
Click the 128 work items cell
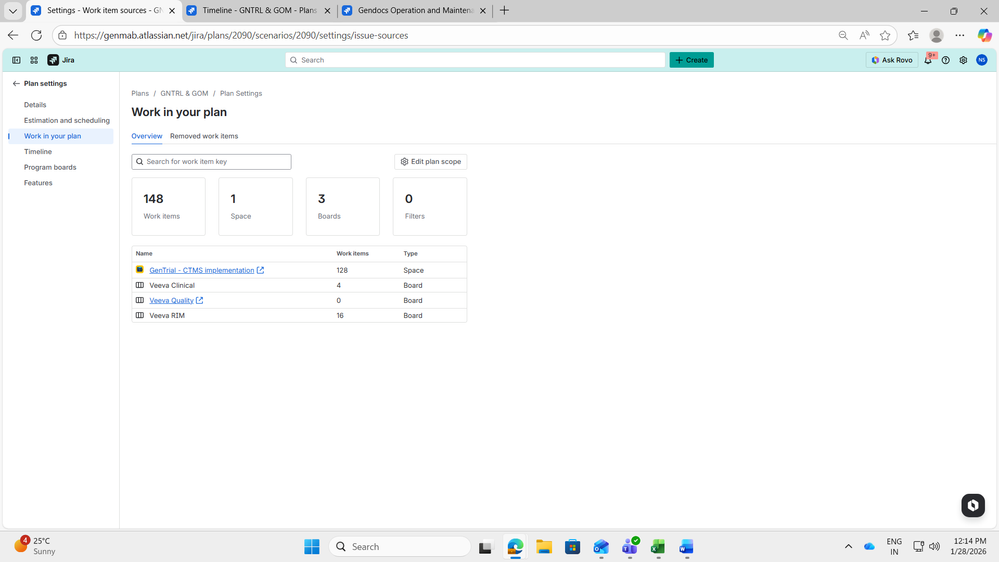point(342,270)
